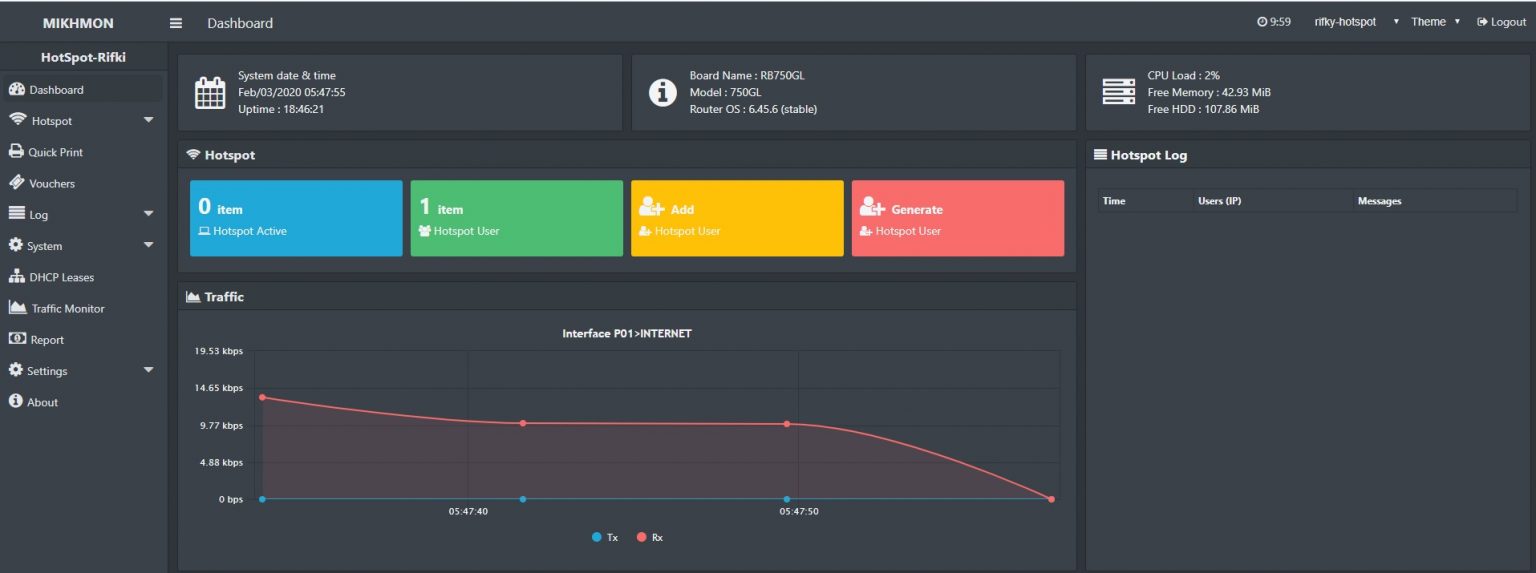Click the add-user icon on Add card

click(x=652, y=207)
